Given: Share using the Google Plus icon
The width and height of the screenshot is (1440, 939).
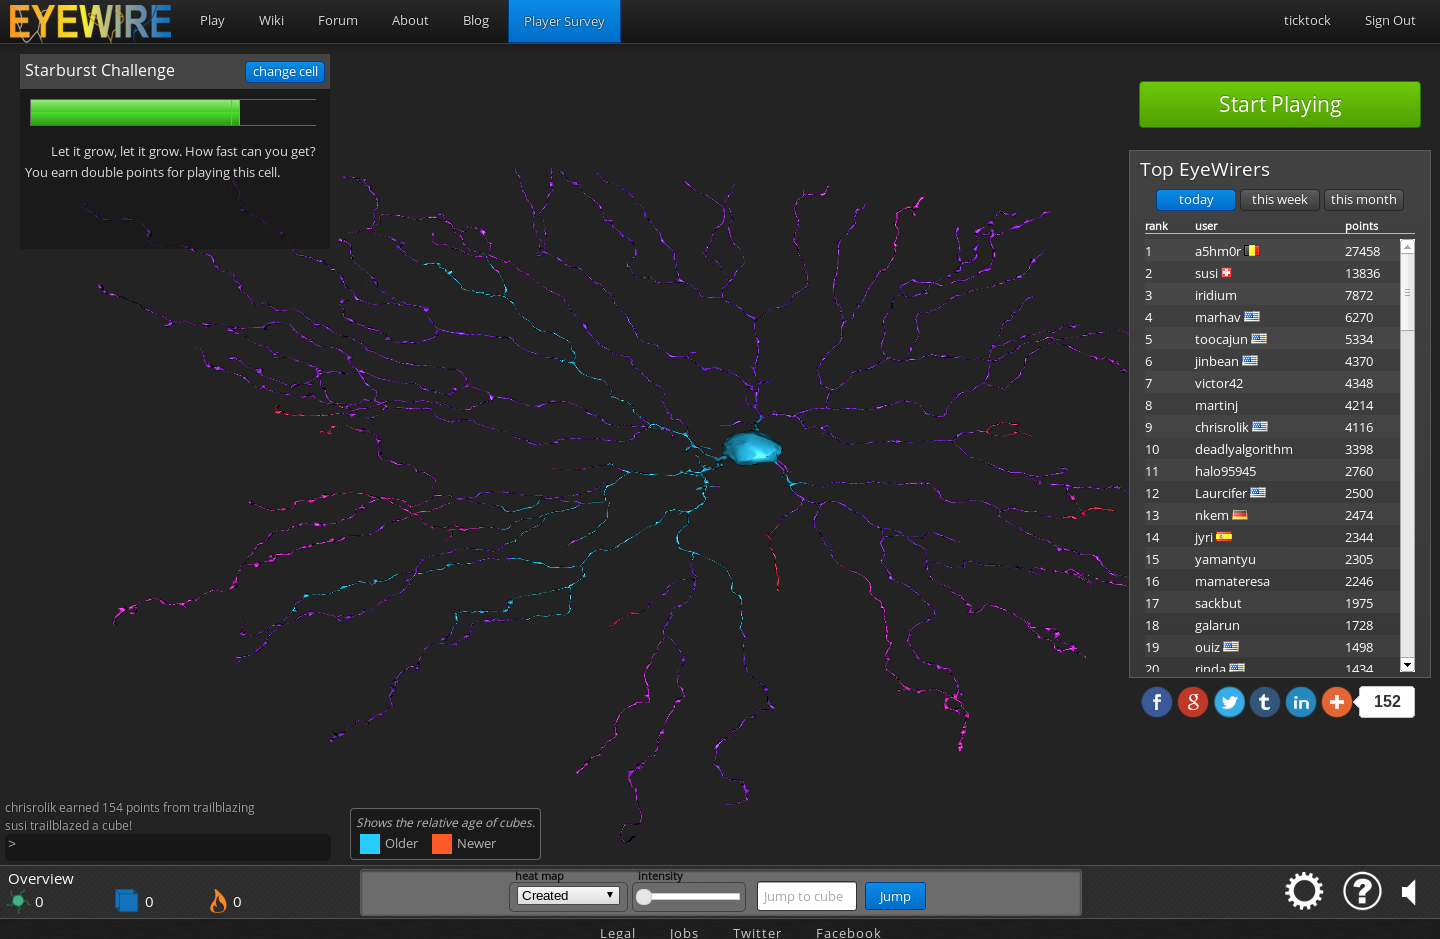Looking at the screenshot, I should (1193, 702).
